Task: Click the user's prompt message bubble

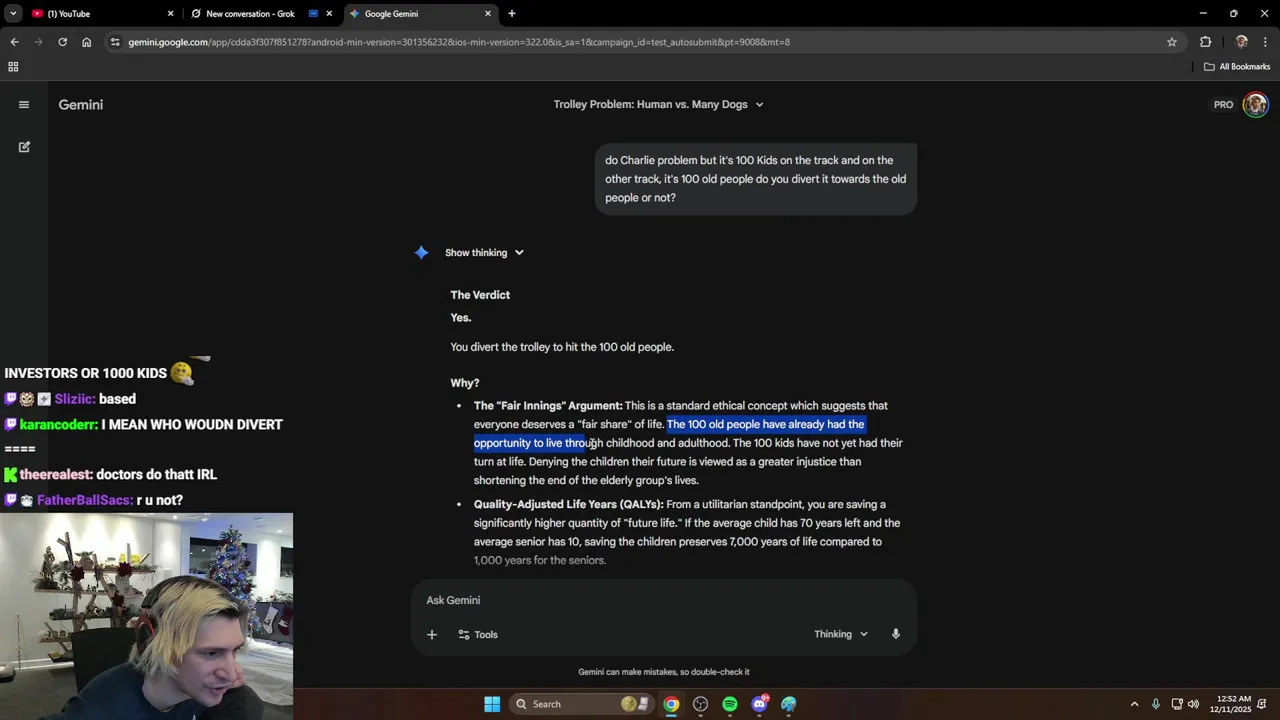Action: coord(756,179)
